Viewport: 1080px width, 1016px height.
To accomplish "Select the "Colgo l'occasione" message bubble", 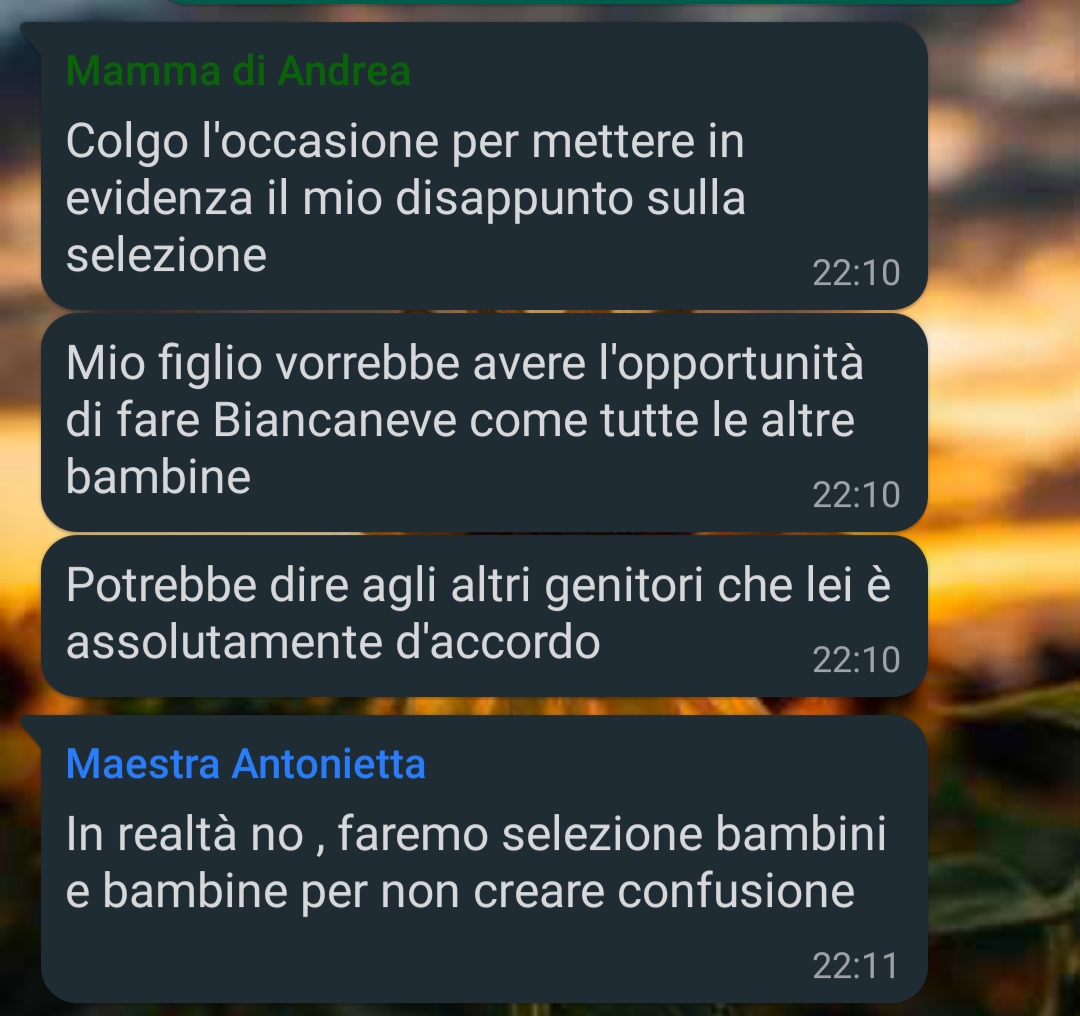I will point(484,166).
